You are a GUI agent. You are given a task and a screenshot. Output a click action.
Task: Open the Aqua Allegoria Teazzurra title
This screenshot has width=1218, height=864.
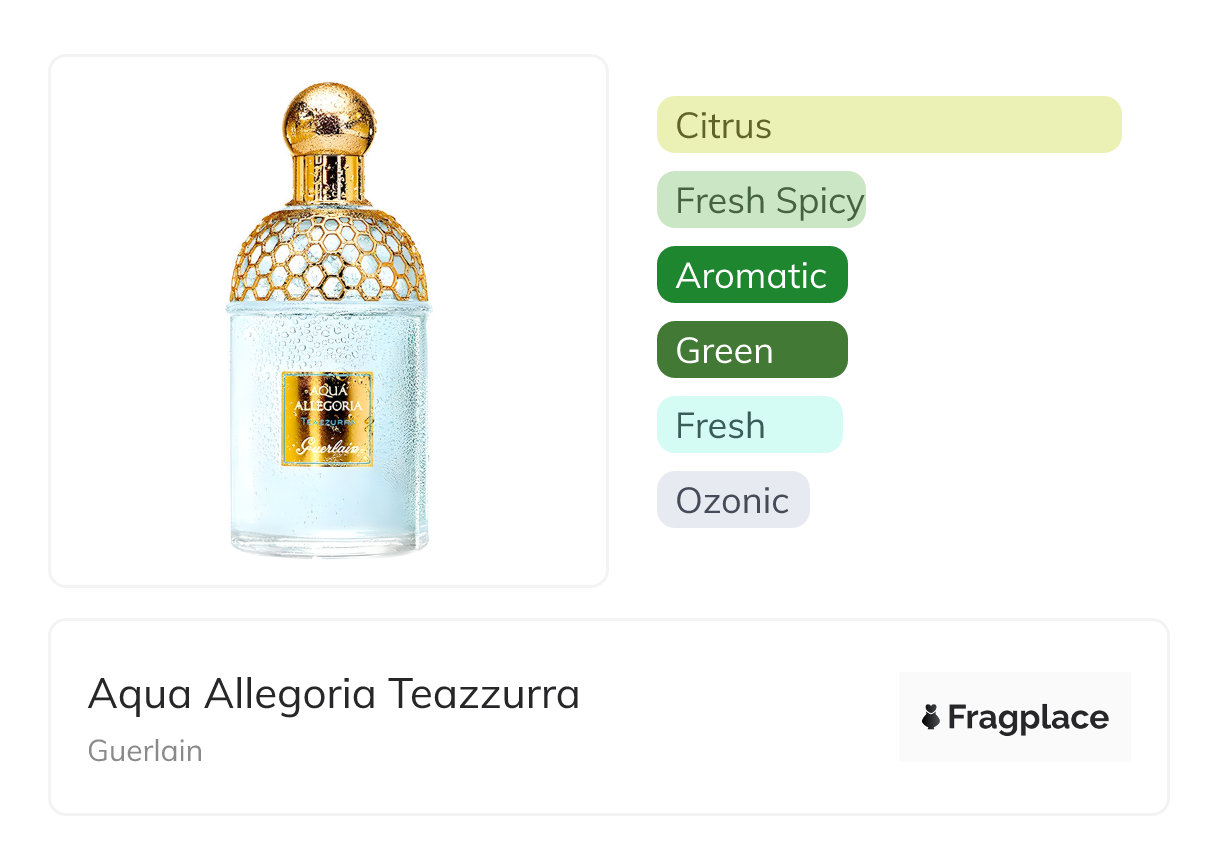tap(334, 694)
